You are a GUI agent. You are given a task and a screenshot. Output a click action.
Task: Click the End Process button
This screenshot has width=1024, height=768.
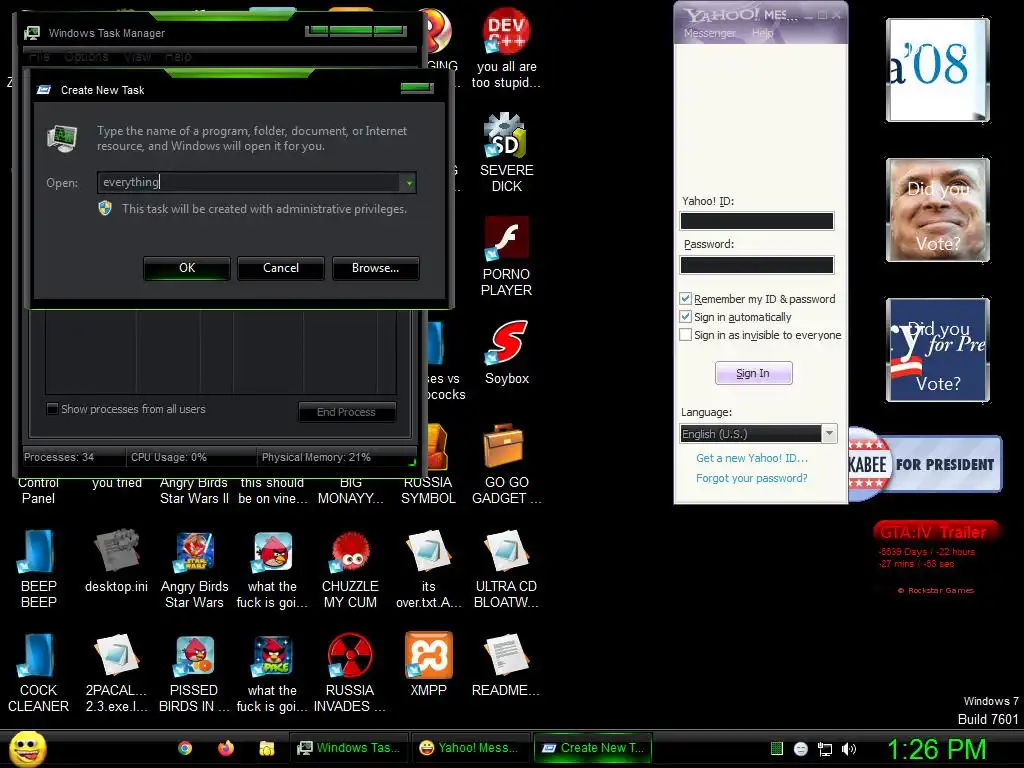(347, 412)
